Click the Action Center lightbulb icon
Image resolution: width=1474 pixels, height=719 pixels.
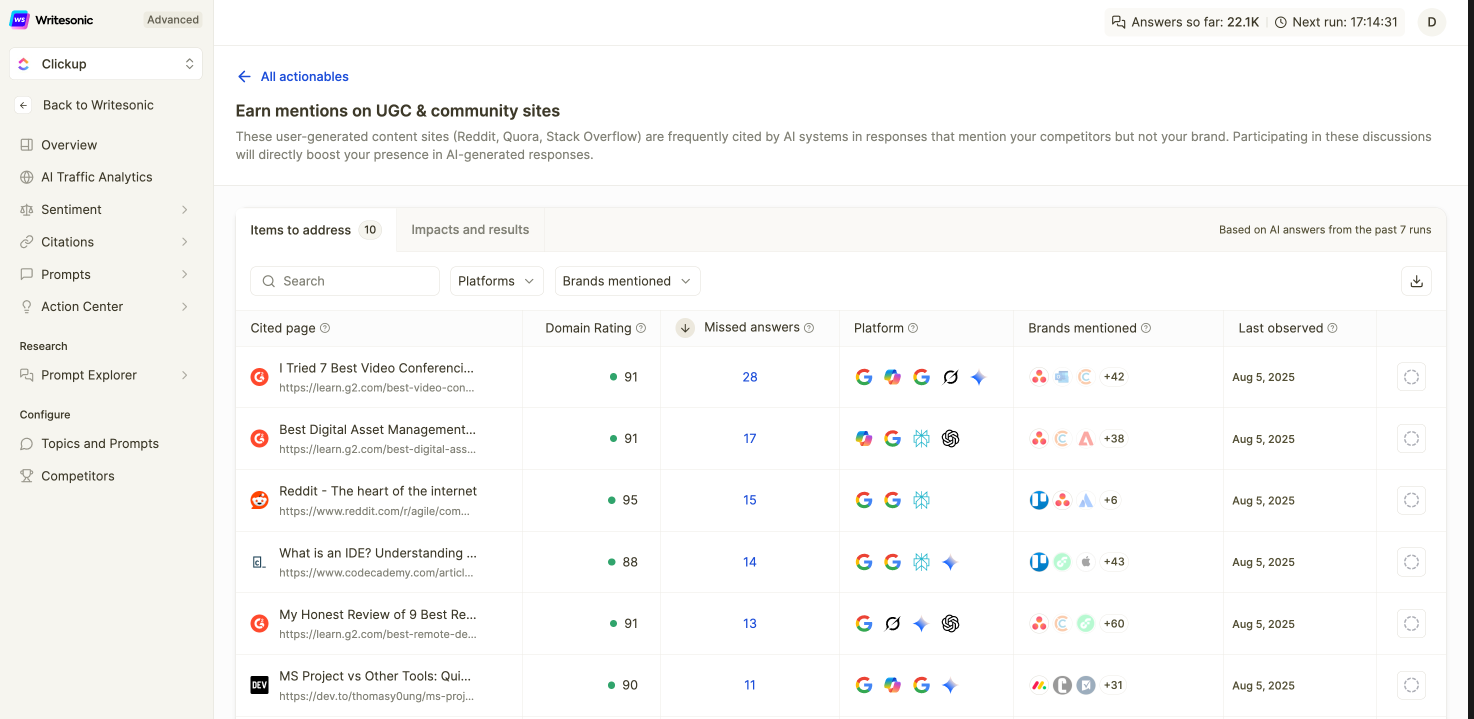pyautogui.click(x=27, y=307)
